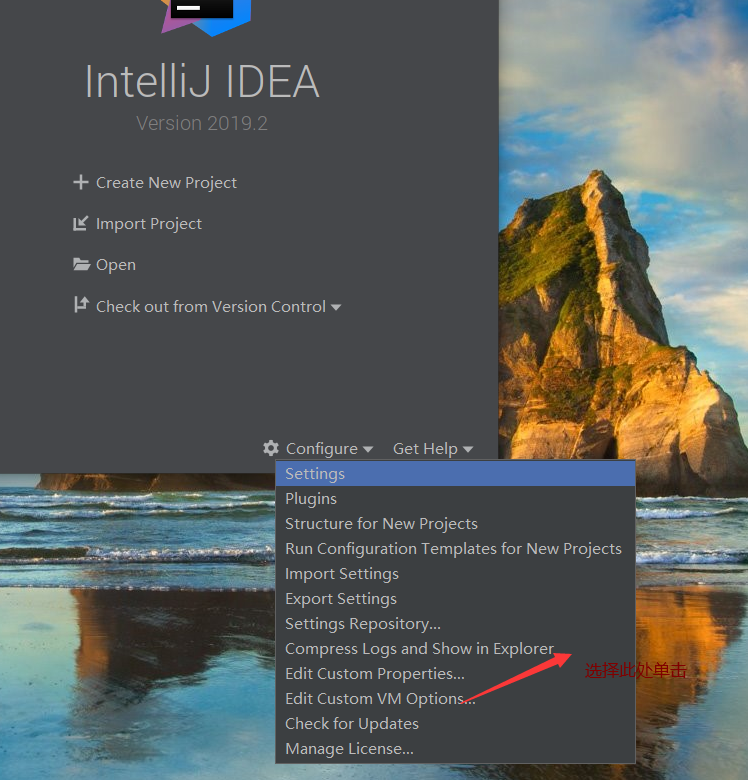
Task: Open Settings Repository...
Action: coord(455,623)
